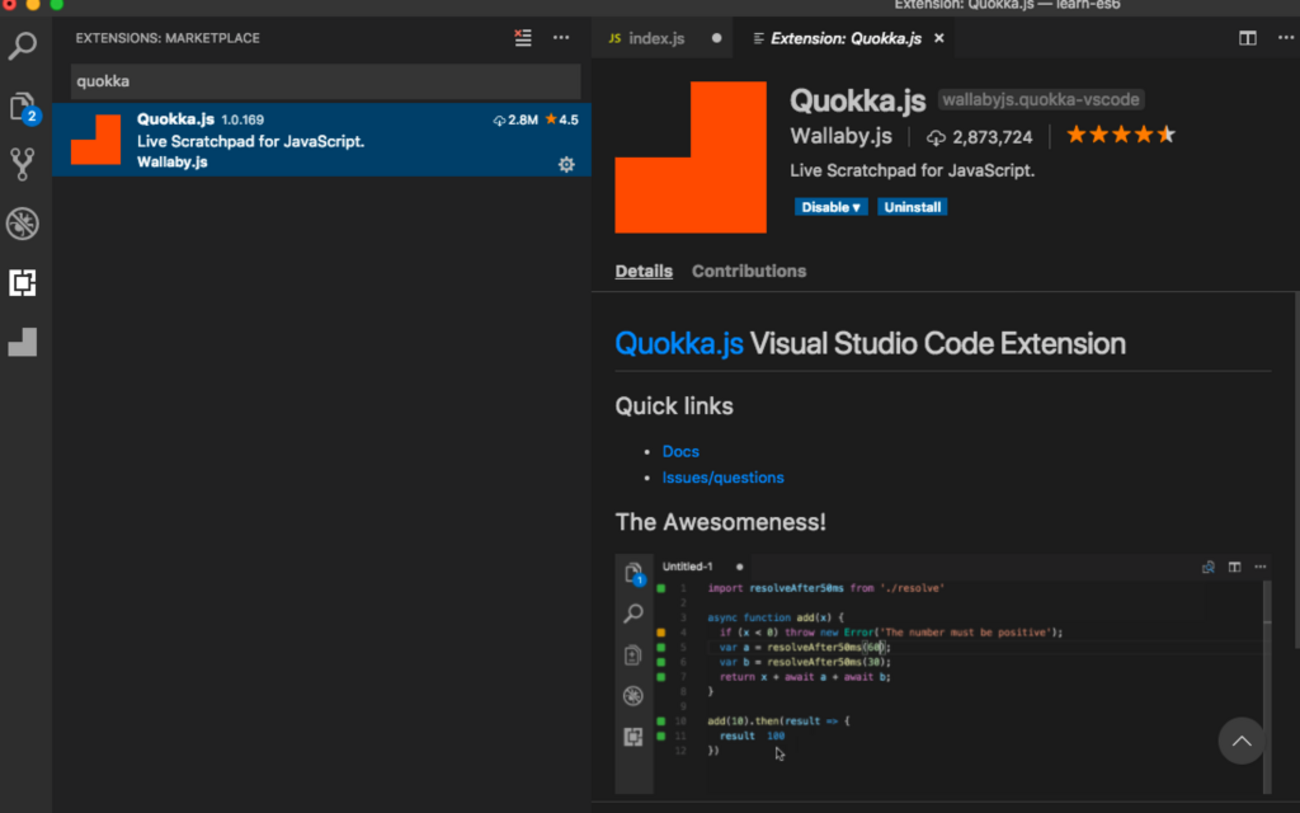Select the Quokka.js result in the extensions list
Image resolution: width=1300 pixels, height=813 pixels.
click(321, 140)
